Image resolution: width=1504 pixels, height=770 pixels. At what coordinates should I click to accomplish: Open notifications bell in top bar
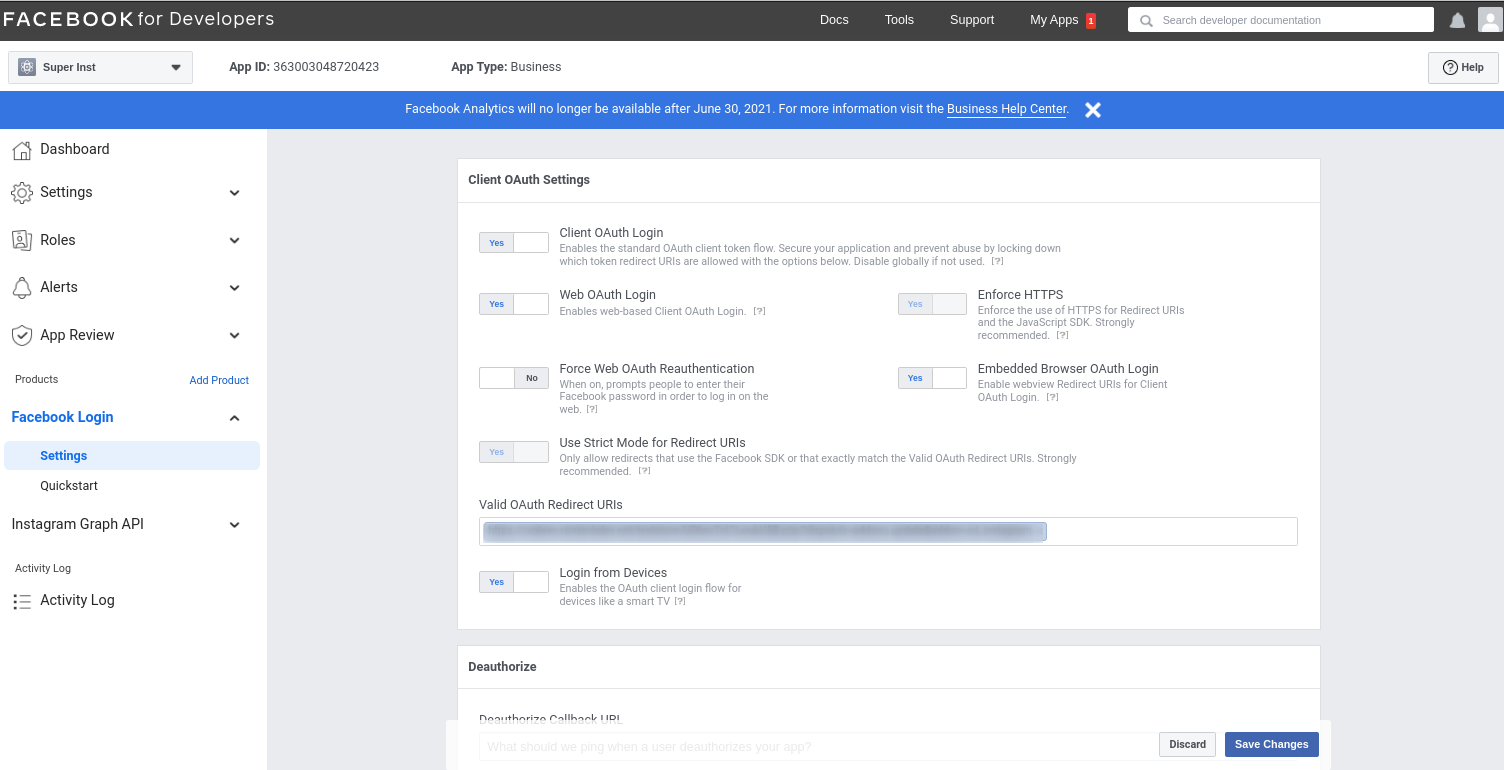[1457, 20]
